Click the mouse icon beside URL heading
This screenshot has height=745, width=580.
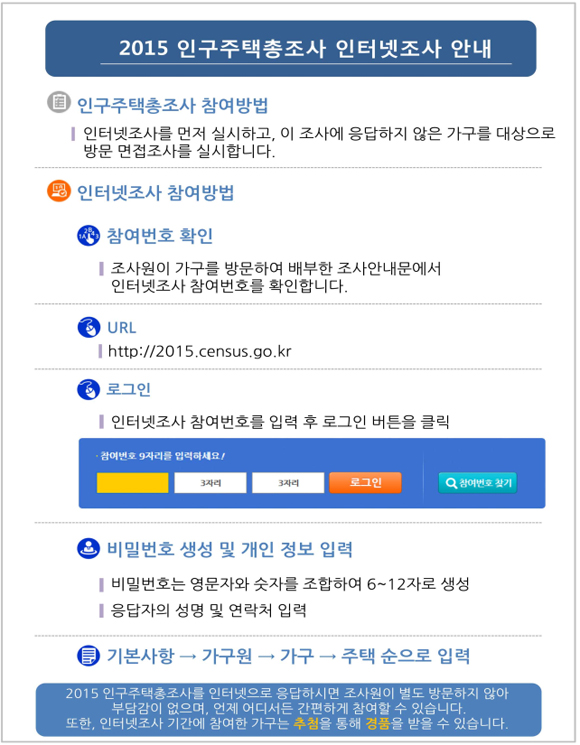coord(88,327)
